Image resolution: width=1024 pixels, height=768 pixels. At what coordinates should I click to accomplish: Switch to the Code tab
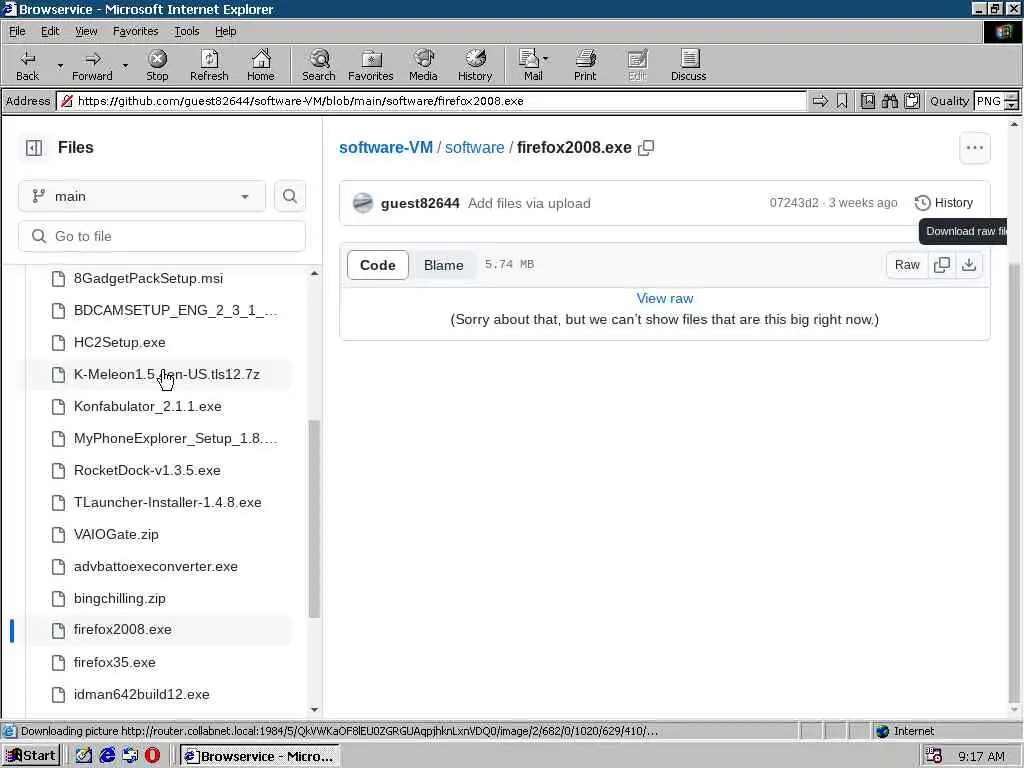(x=377, y=265)
